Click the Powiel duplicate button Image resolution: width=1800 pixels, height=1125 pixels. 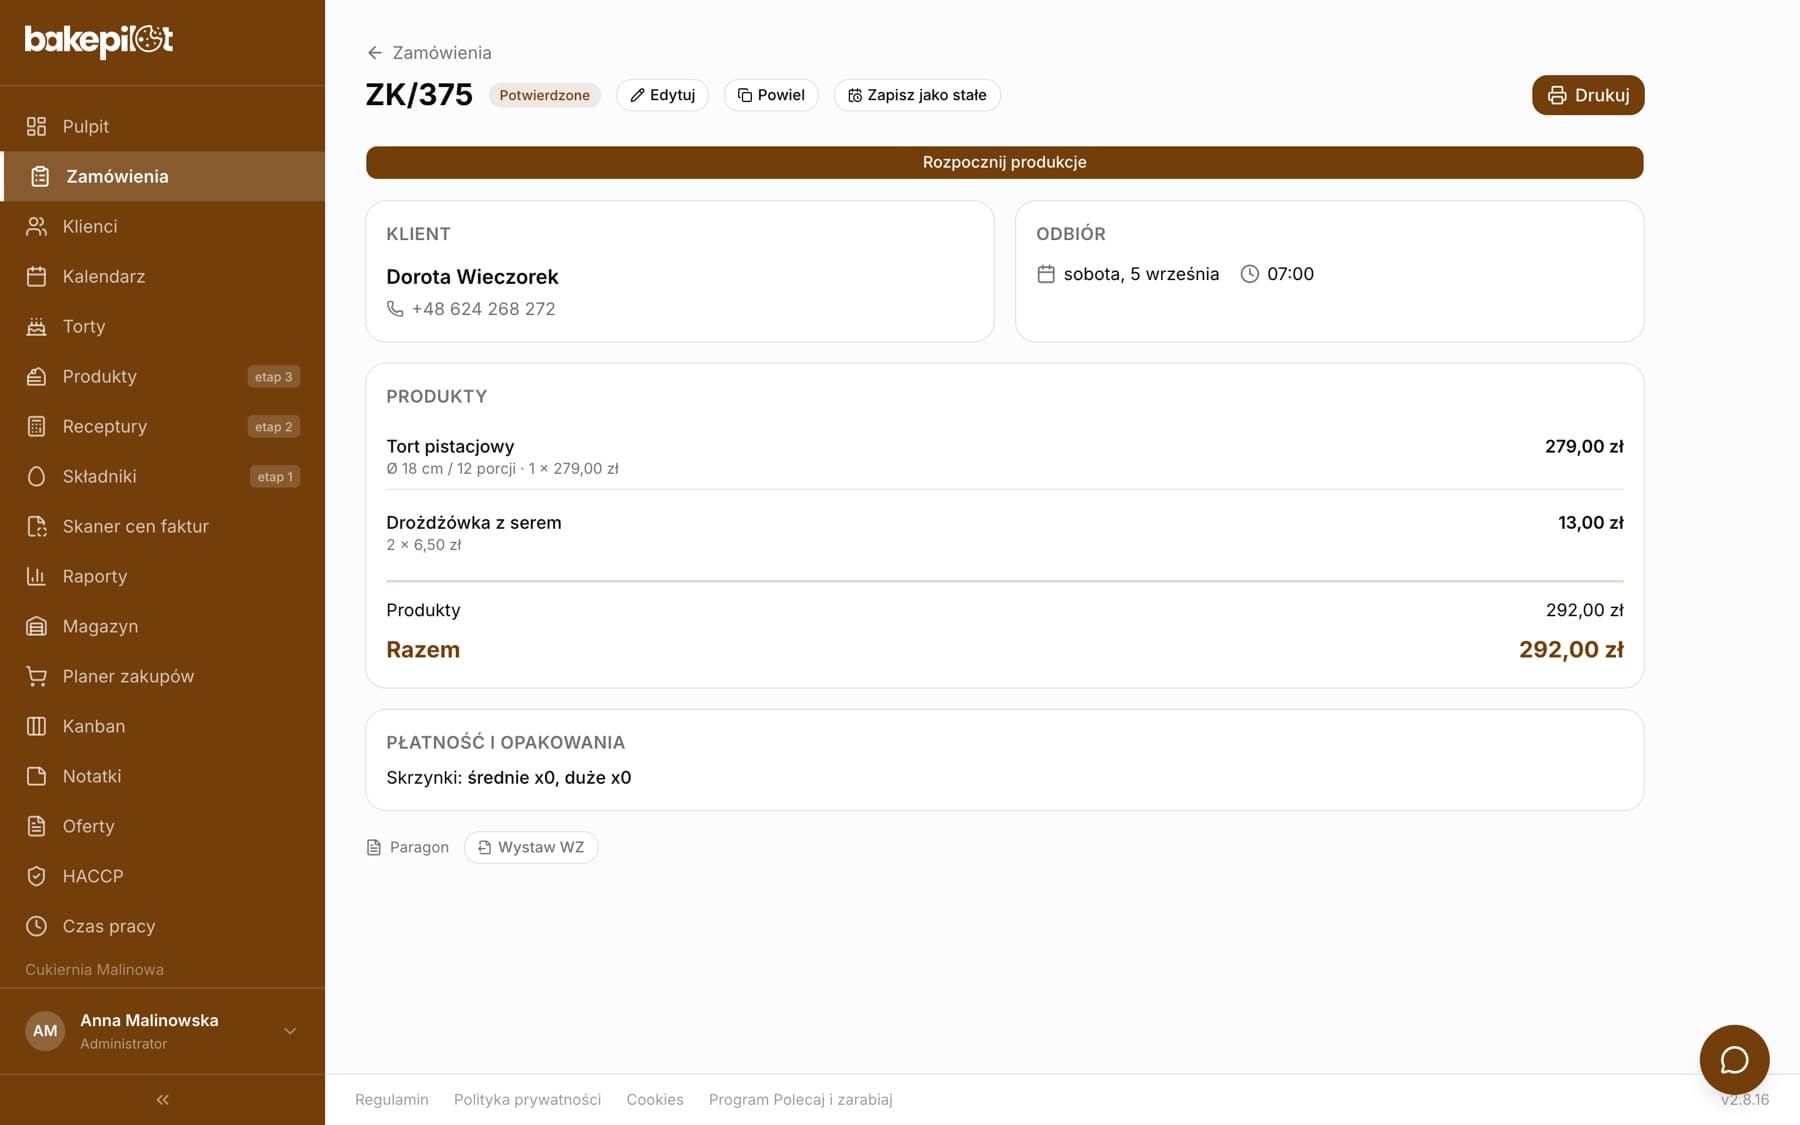(771, 95)
